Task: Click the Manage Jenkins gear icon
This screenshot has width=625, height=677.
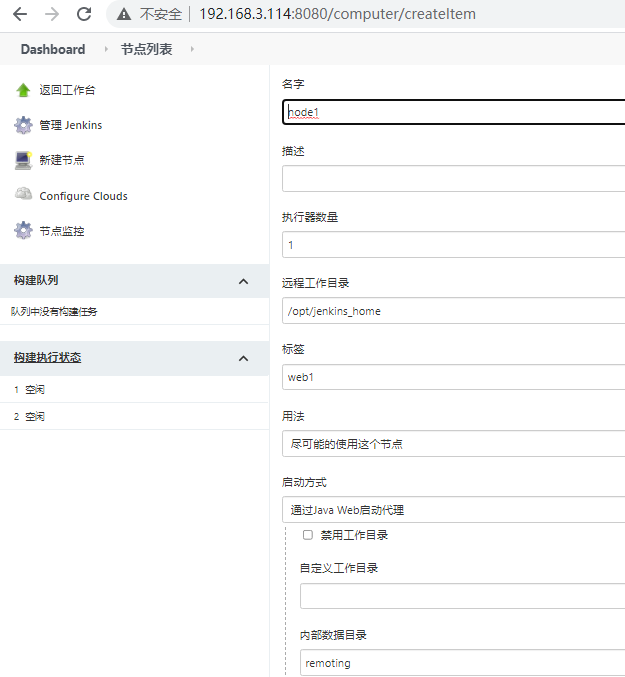Action: [x=23, y=125]
